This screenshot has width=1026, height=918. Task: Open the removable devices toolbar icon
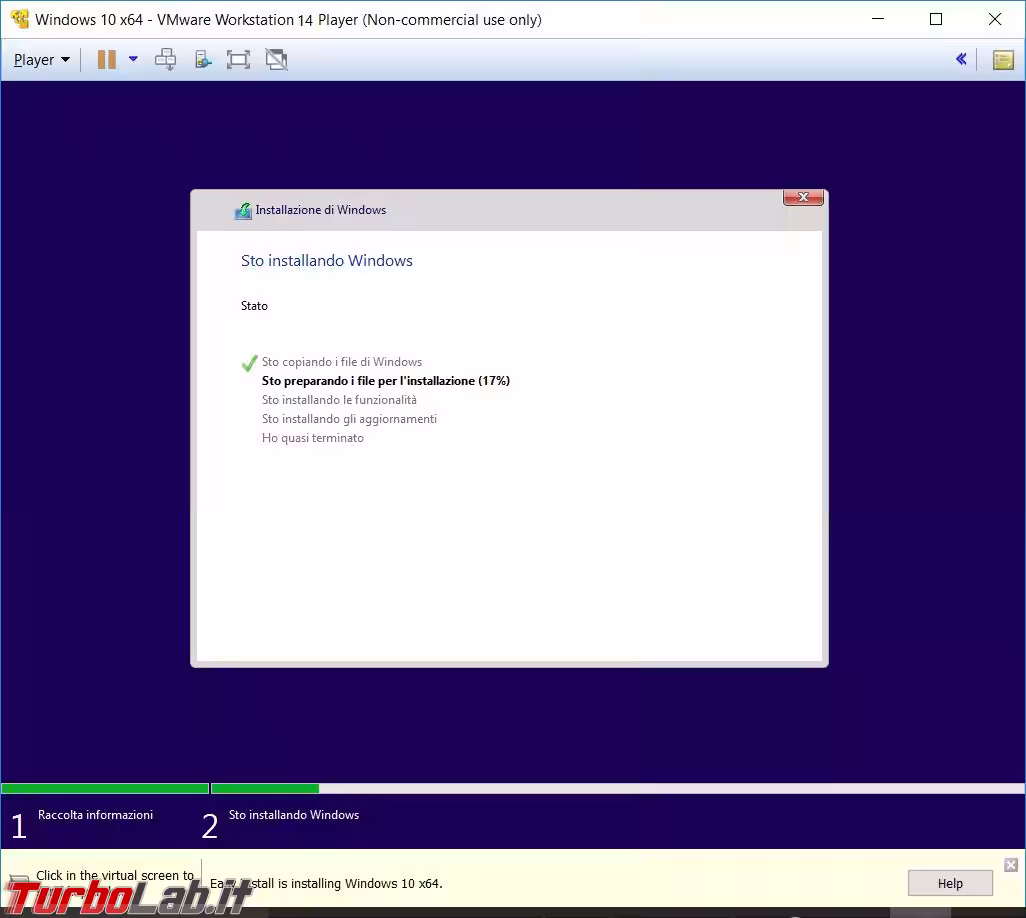[203, 60]
